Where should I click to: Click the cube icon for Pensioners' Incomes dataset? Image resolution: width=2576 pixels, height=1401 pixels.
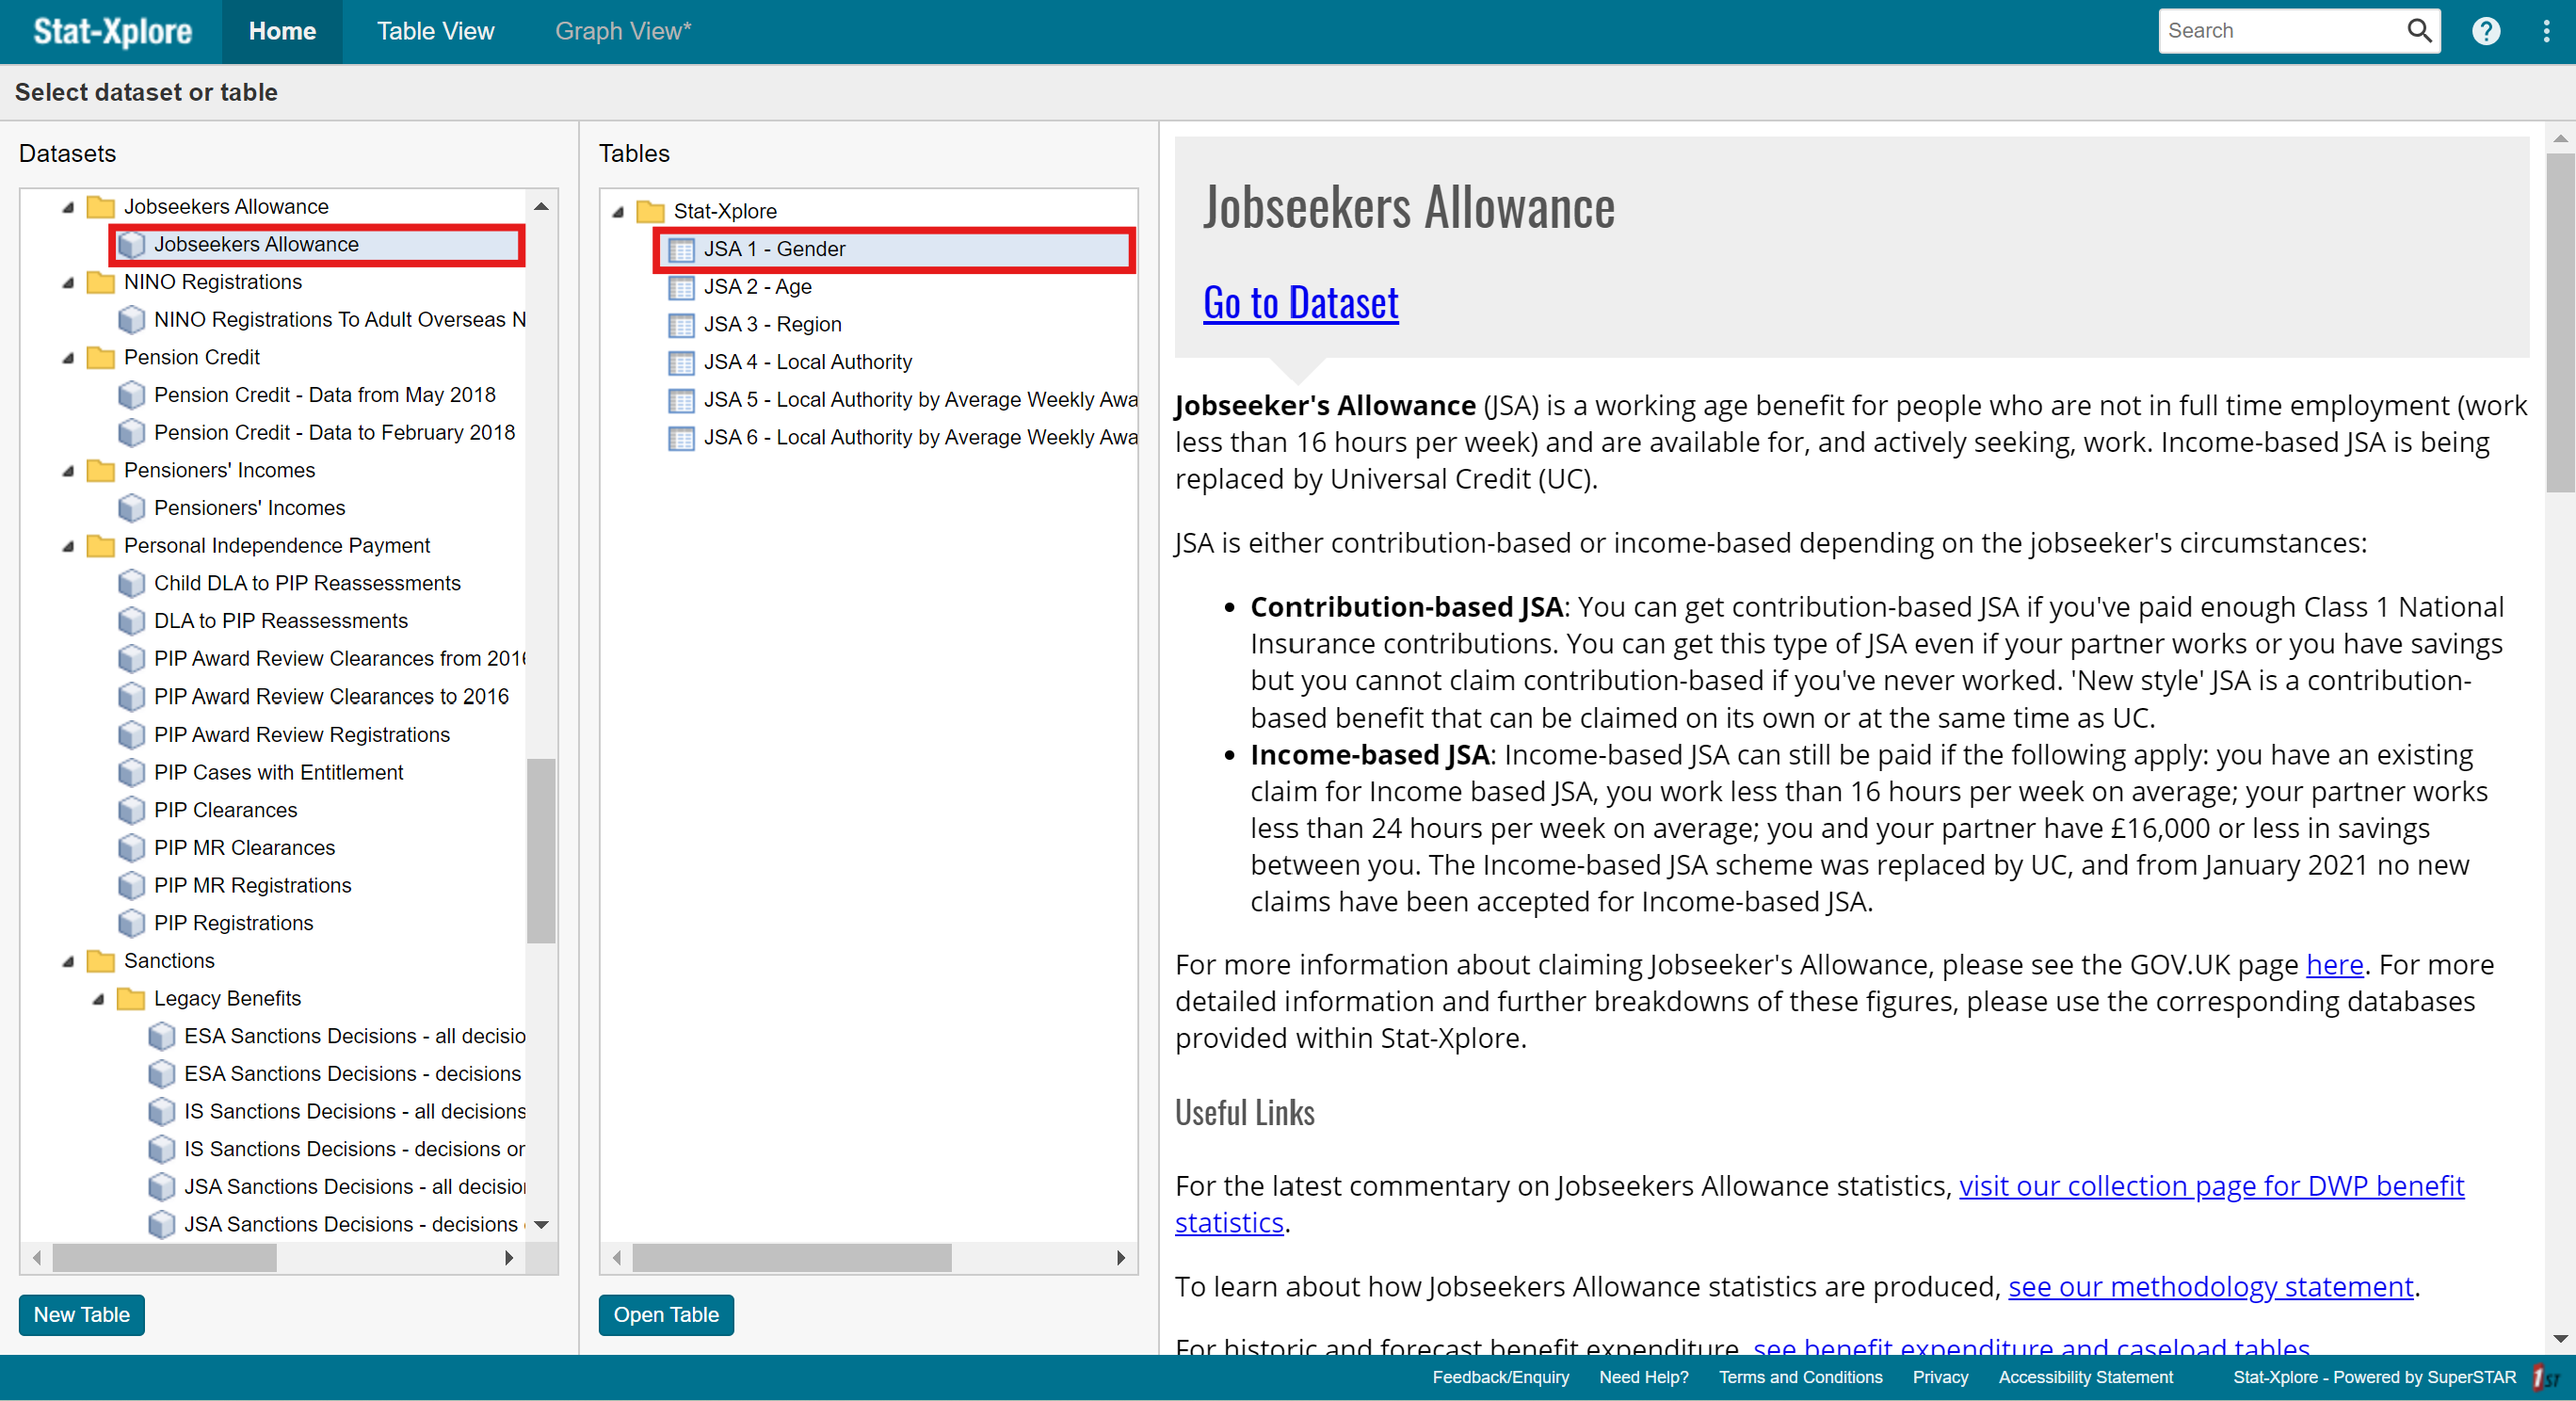pyautogui.click(x=132, y=509)
